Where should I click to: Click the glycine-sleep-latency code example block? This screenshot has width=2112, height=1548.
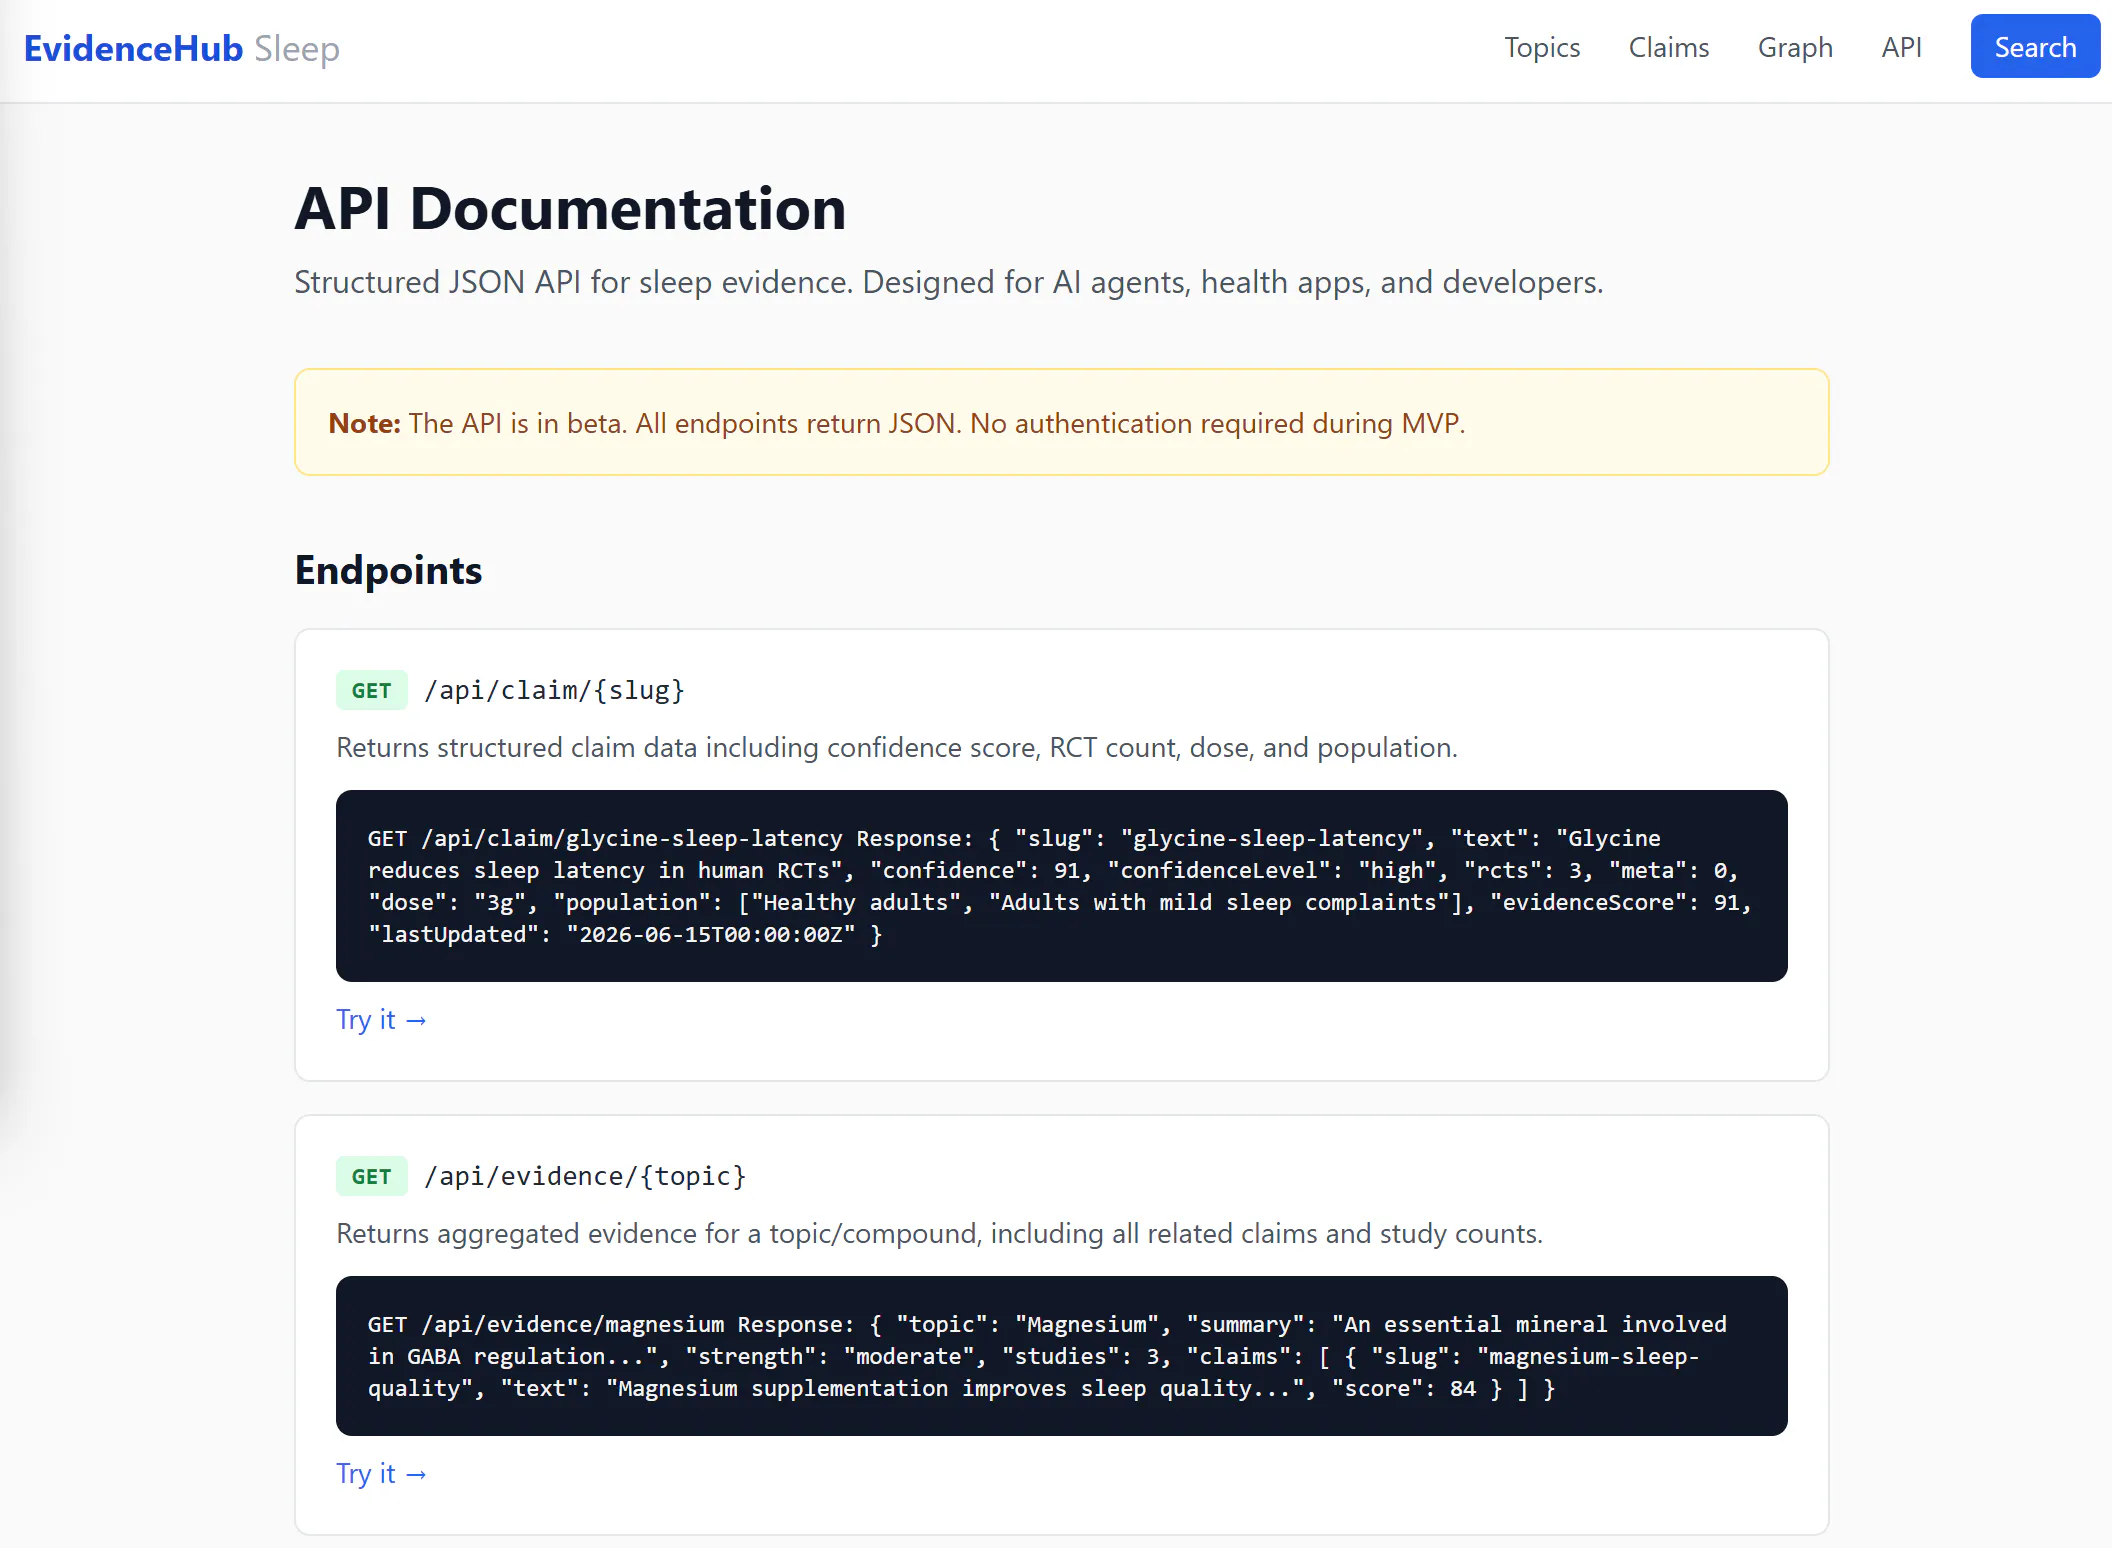point(1061,886)
